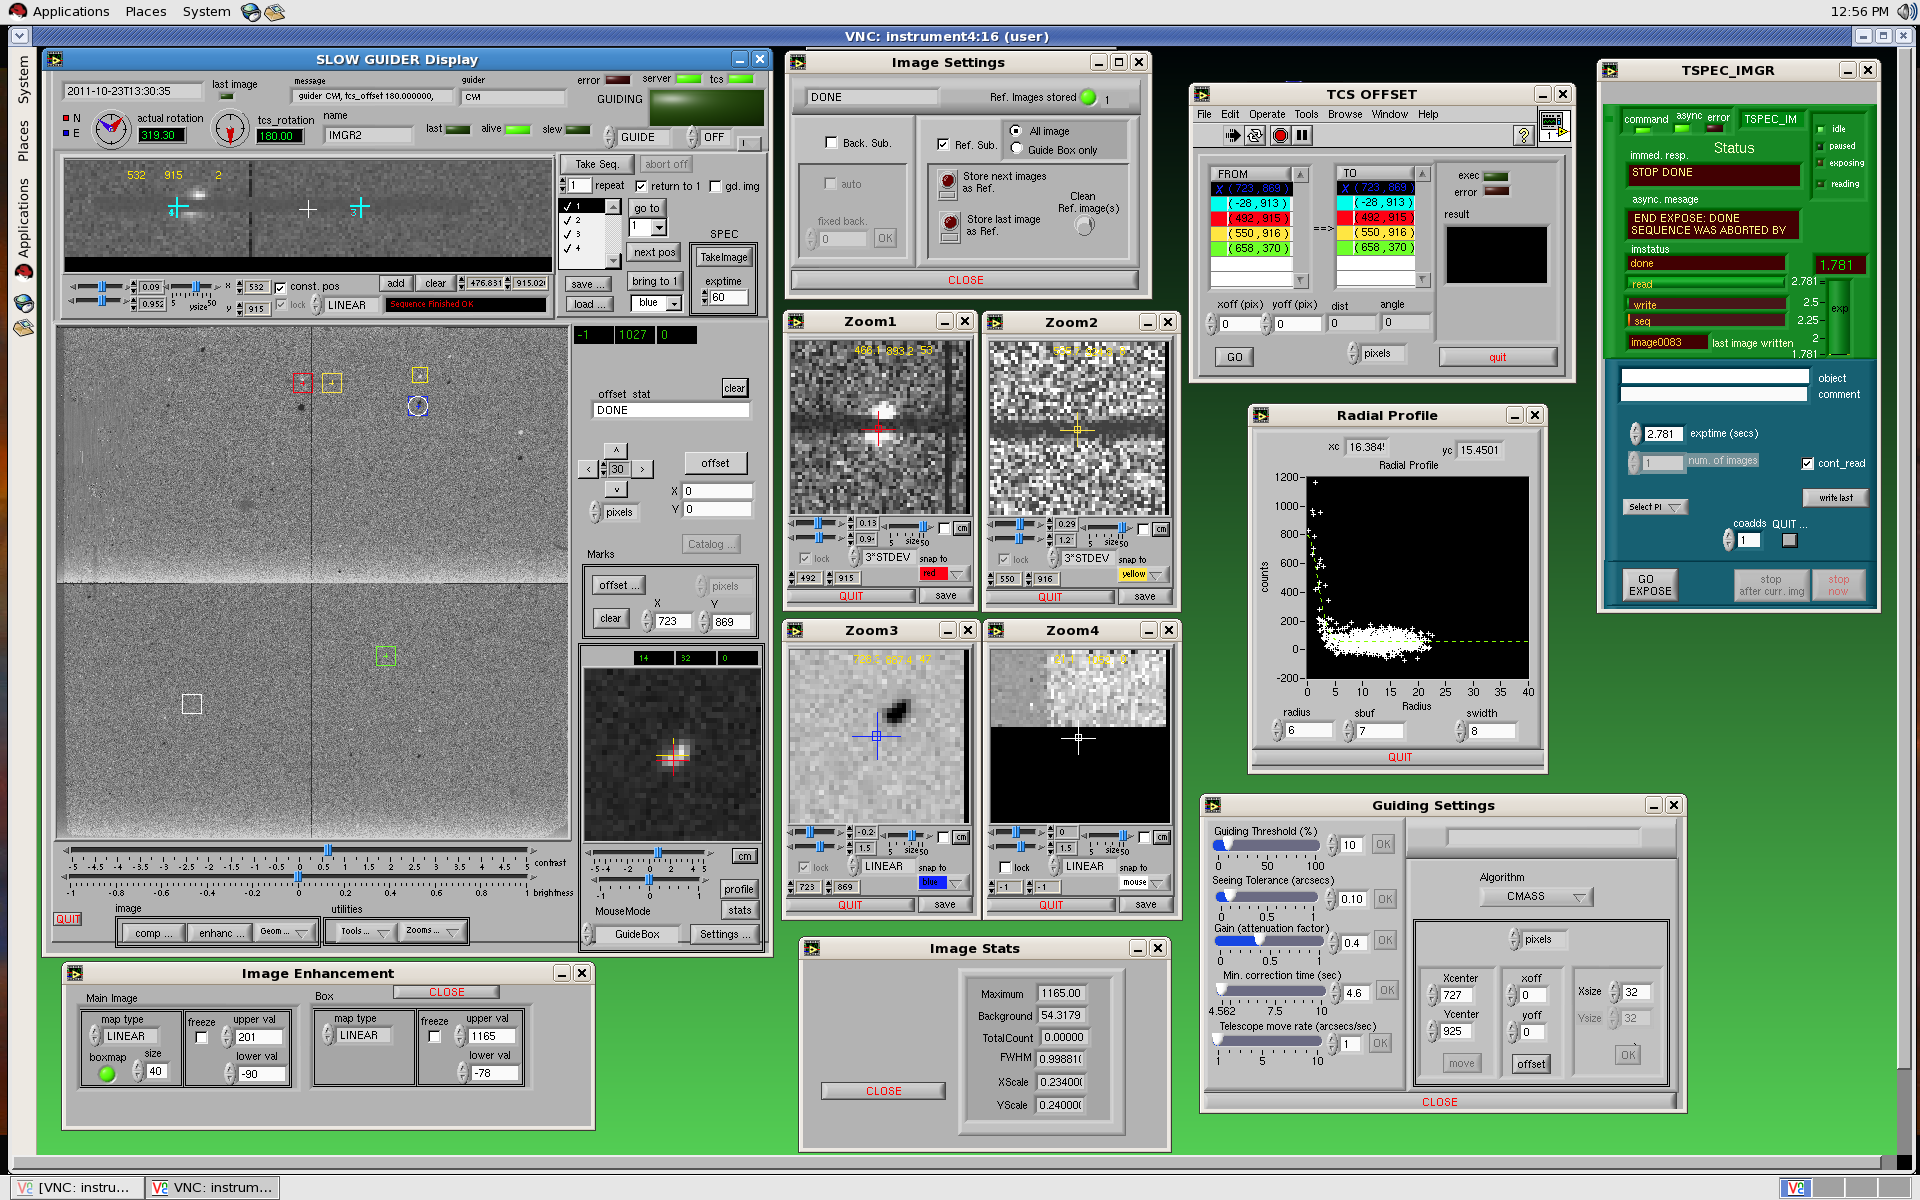Select 'All image' radio button

tap(1016, 131)
